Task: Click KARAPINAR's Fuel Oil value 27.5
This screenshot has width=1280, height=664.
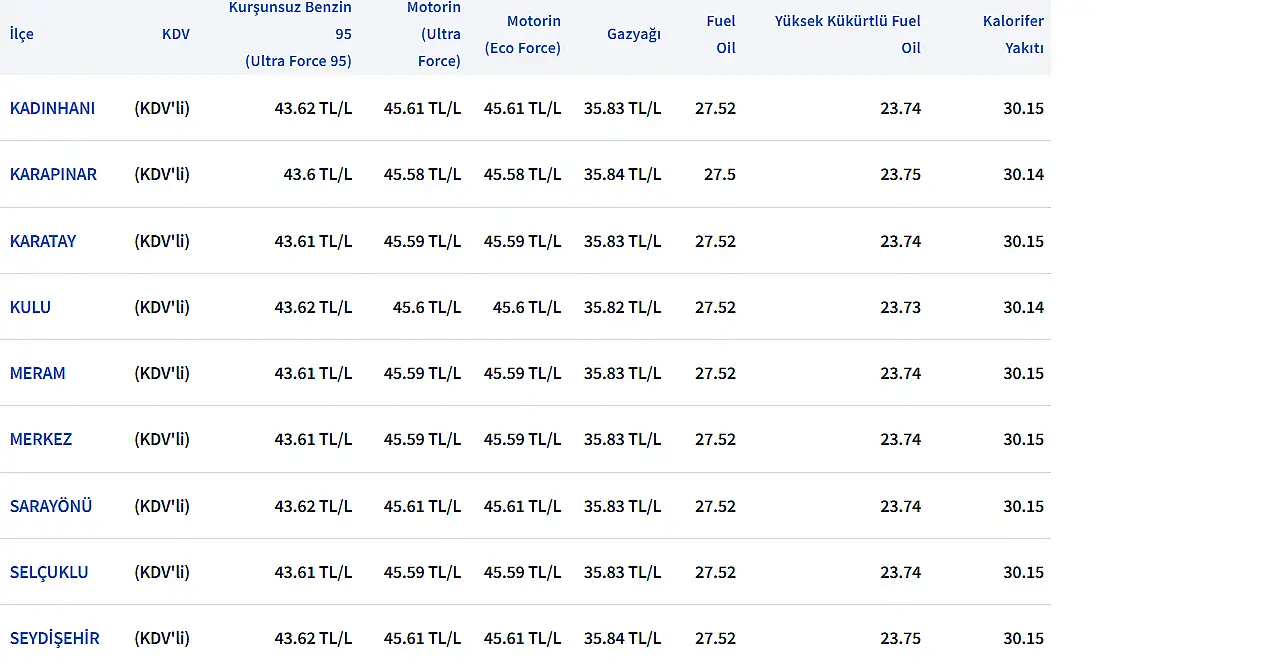Action: [719, 174]
